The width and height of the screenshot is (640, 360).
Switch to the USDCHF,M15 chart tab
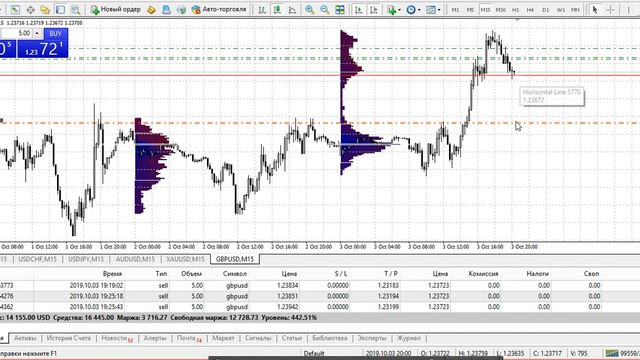pos(37,259)
